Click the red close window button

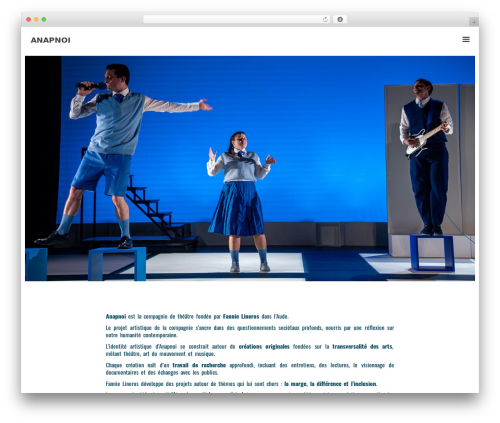tap(29, 19)
